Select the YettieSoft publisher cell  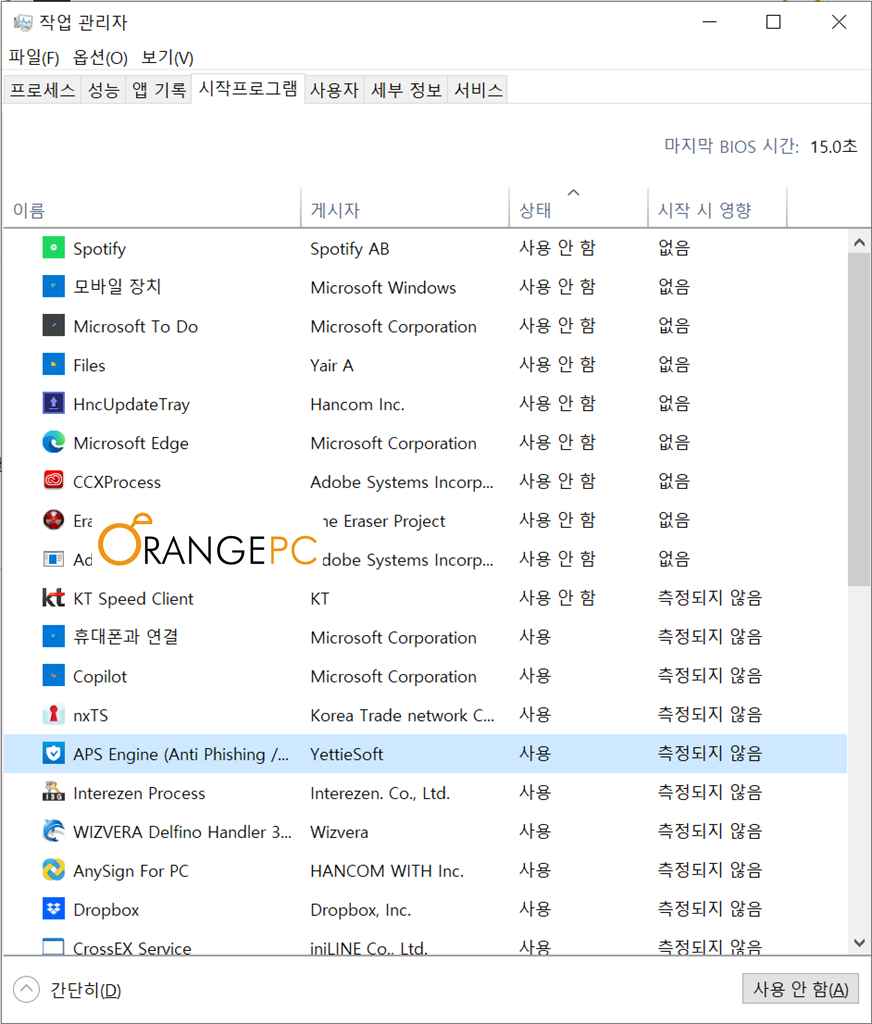[347, 754]
